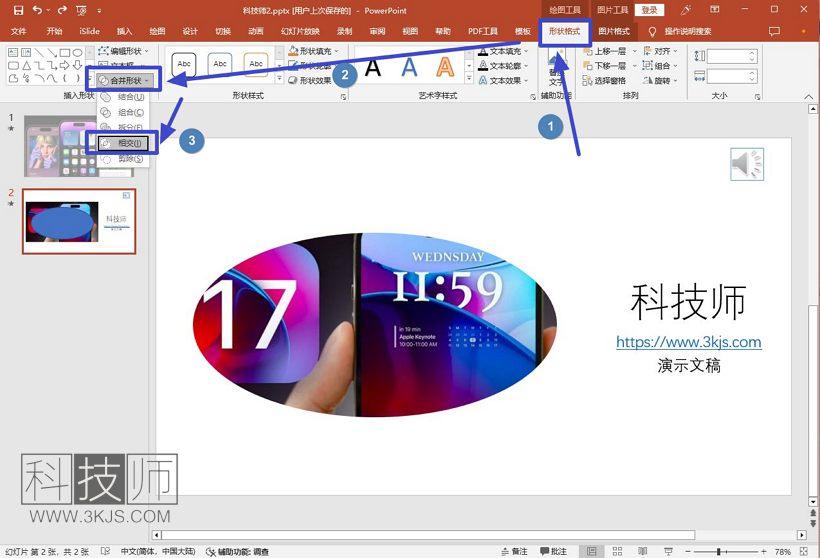Viewport: 820px width, 558px height.
Task: Open the 设计 ribbon tab
Action: (190, 31)
